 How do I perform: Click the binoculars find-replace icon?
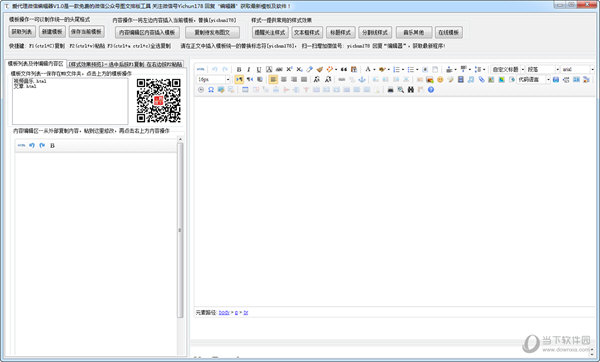(411, 90)
